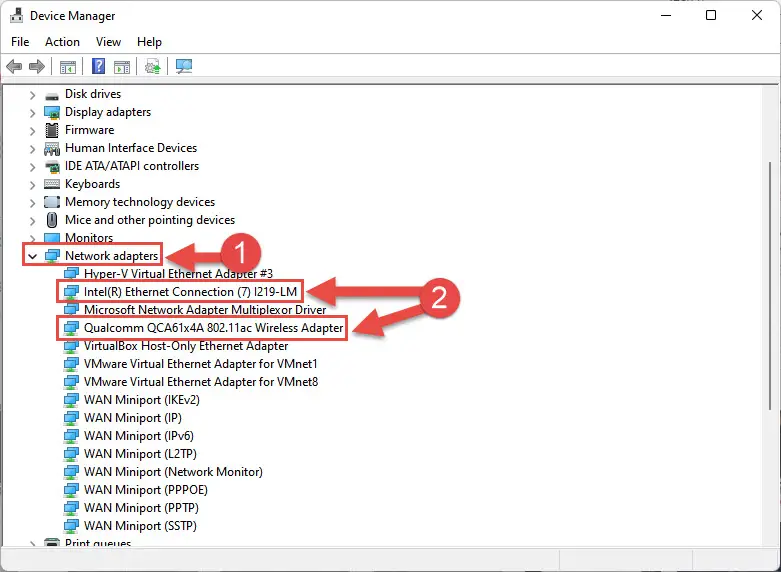Click the Device Manager title bar icon
The height and width of the screenshot is (572, 781).
click(x=16, y=15)
